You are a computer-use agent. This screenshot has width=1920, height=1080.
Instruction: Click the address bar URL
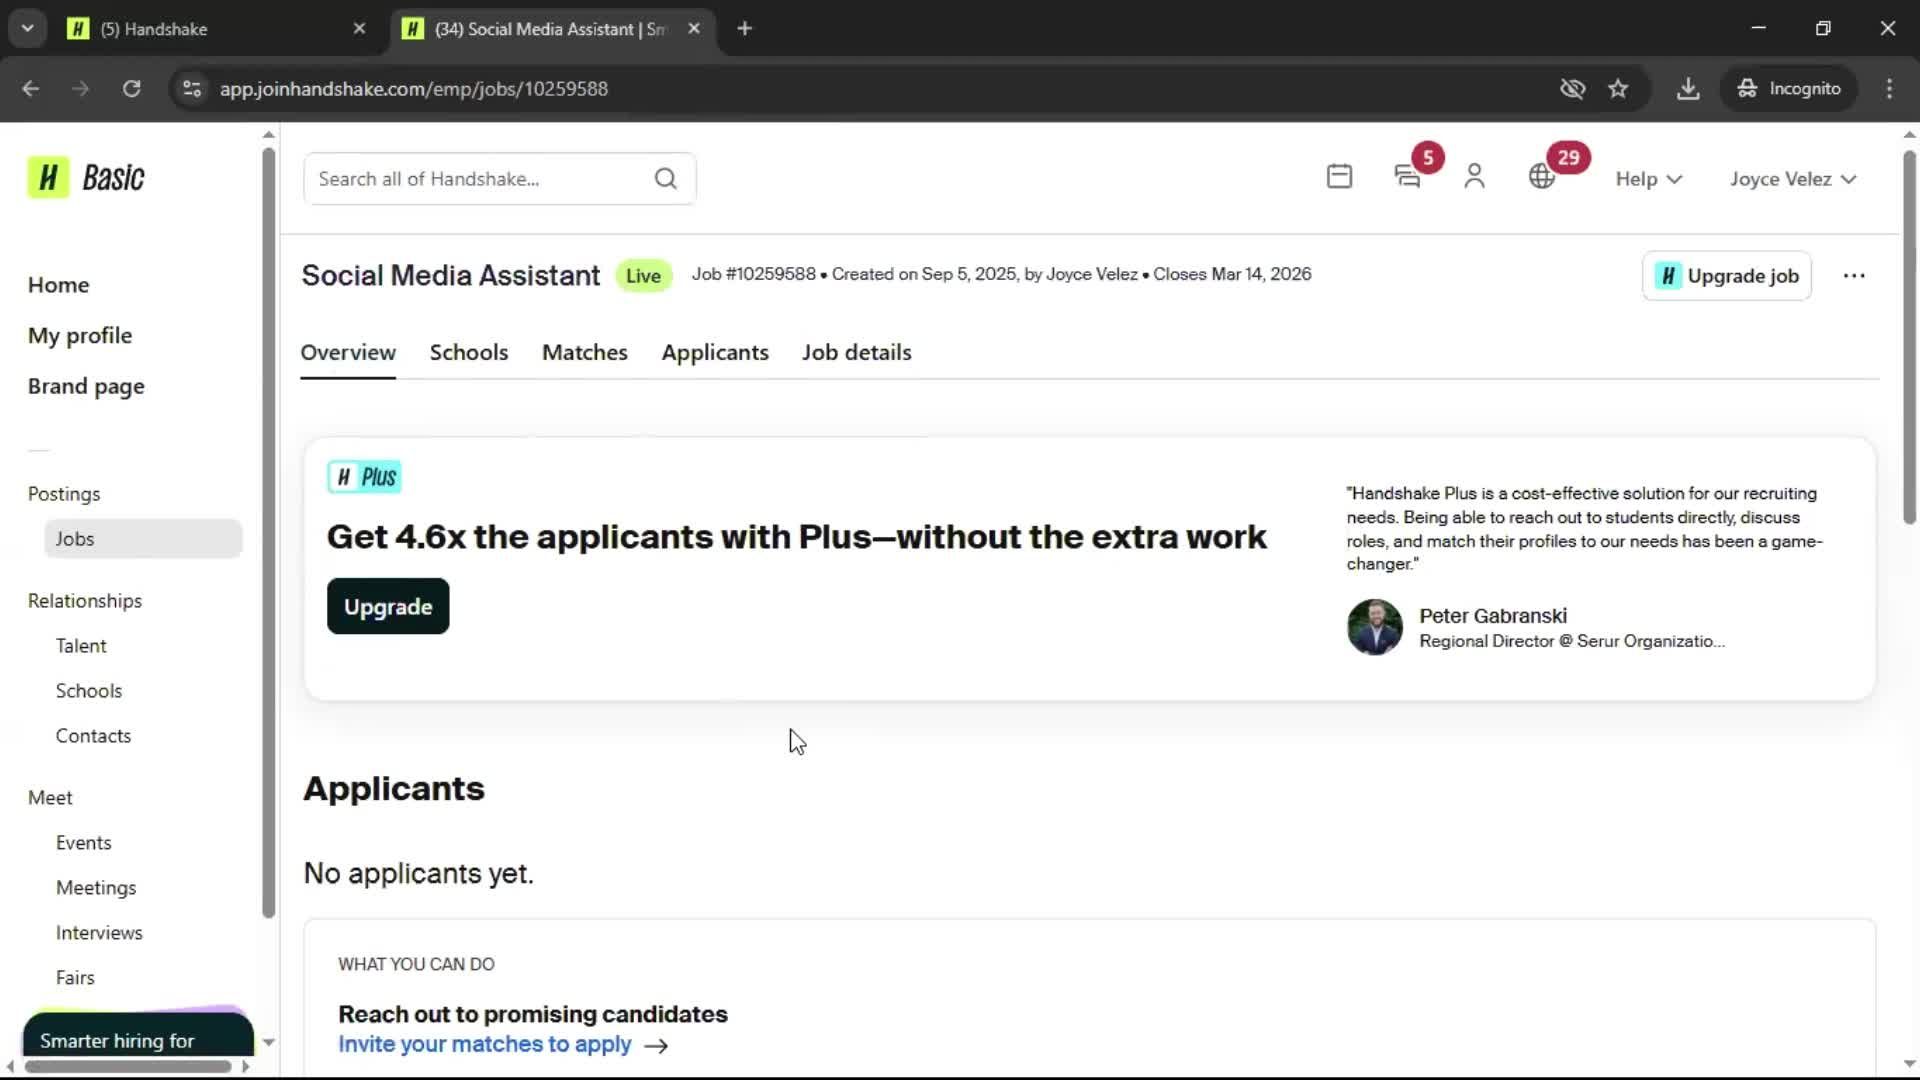tap(413, 89)
